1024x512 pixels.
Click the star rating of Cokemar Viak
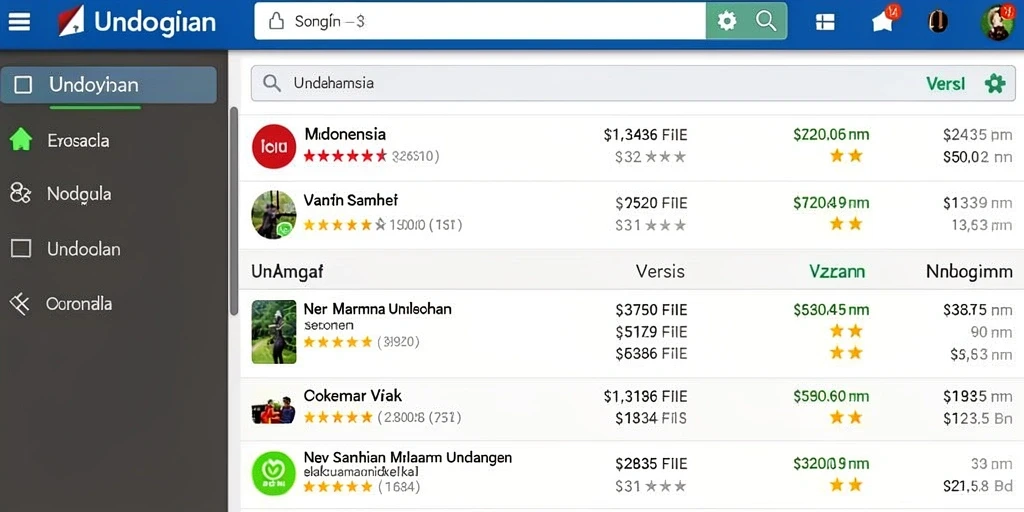(338, 417)
